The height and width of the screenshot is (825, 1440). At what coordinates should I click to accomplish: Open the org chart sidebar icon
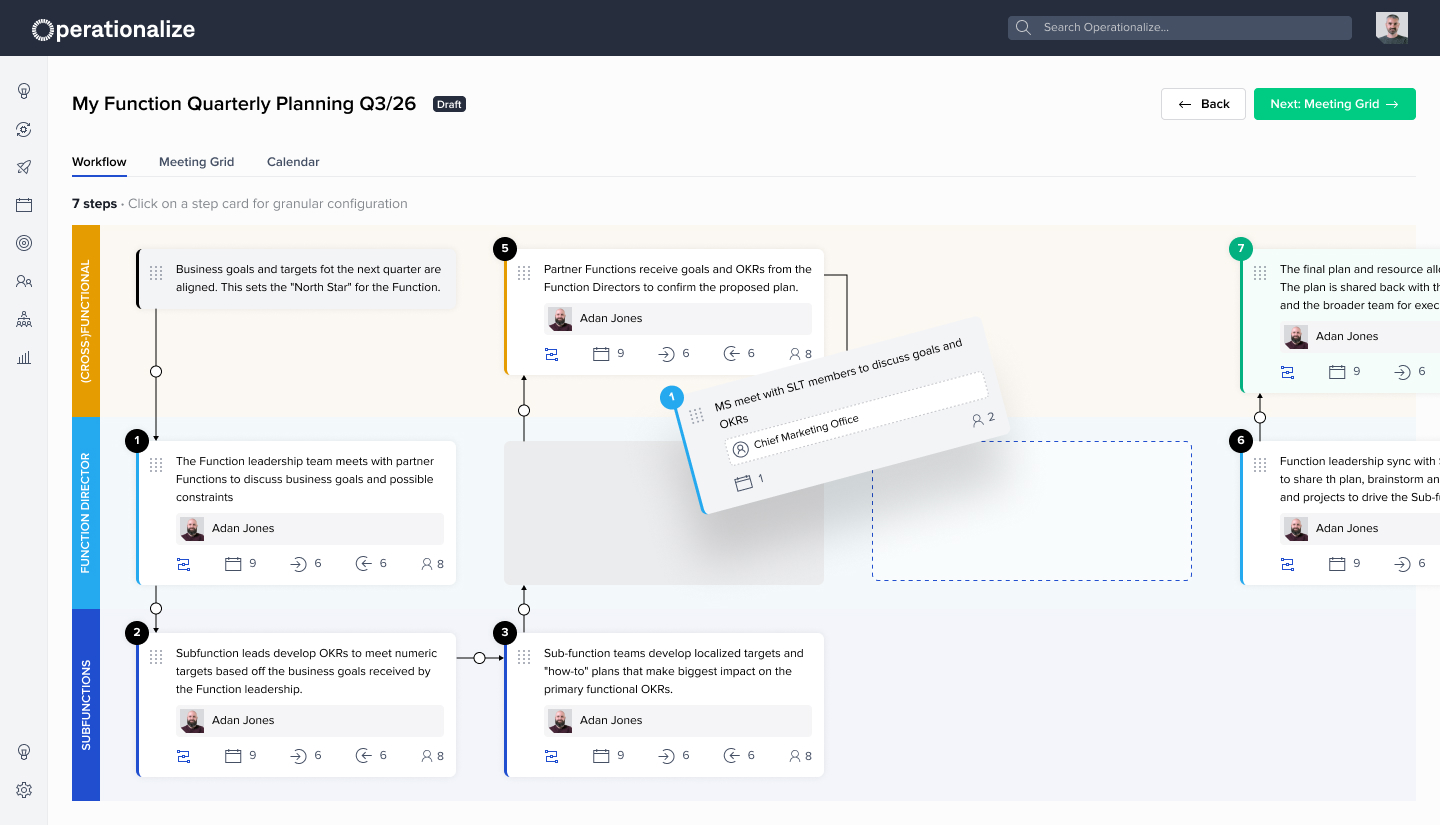click(x=24, y=319)
